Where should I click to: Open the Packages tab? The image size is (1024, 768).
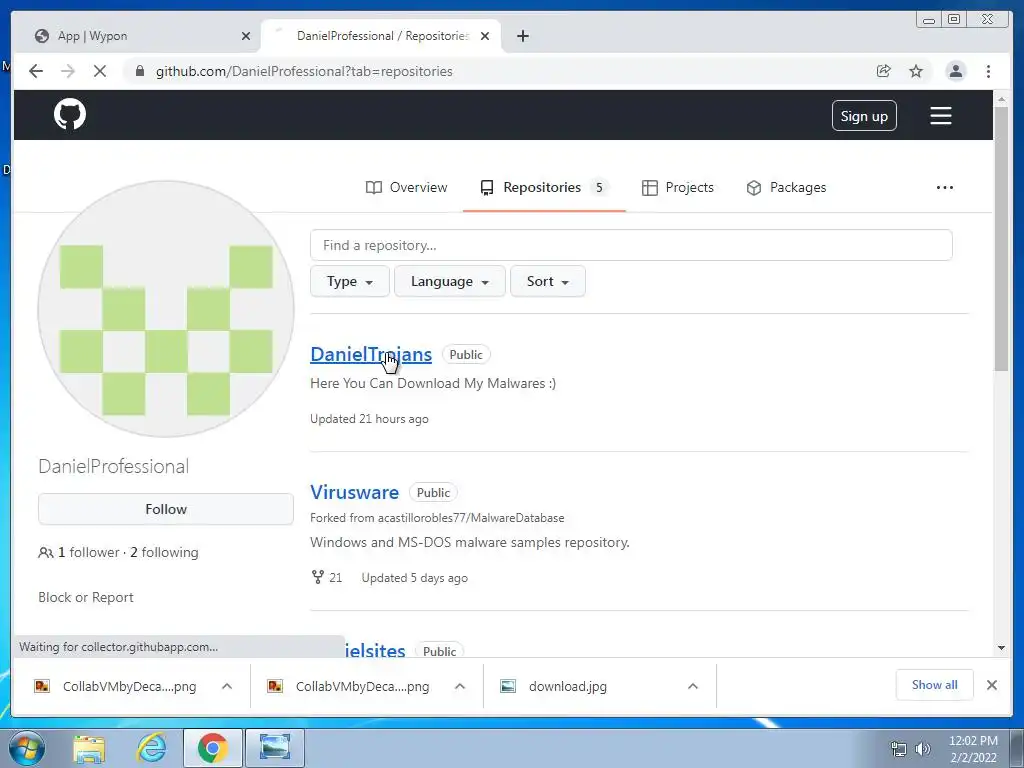[x=786, y=187]
